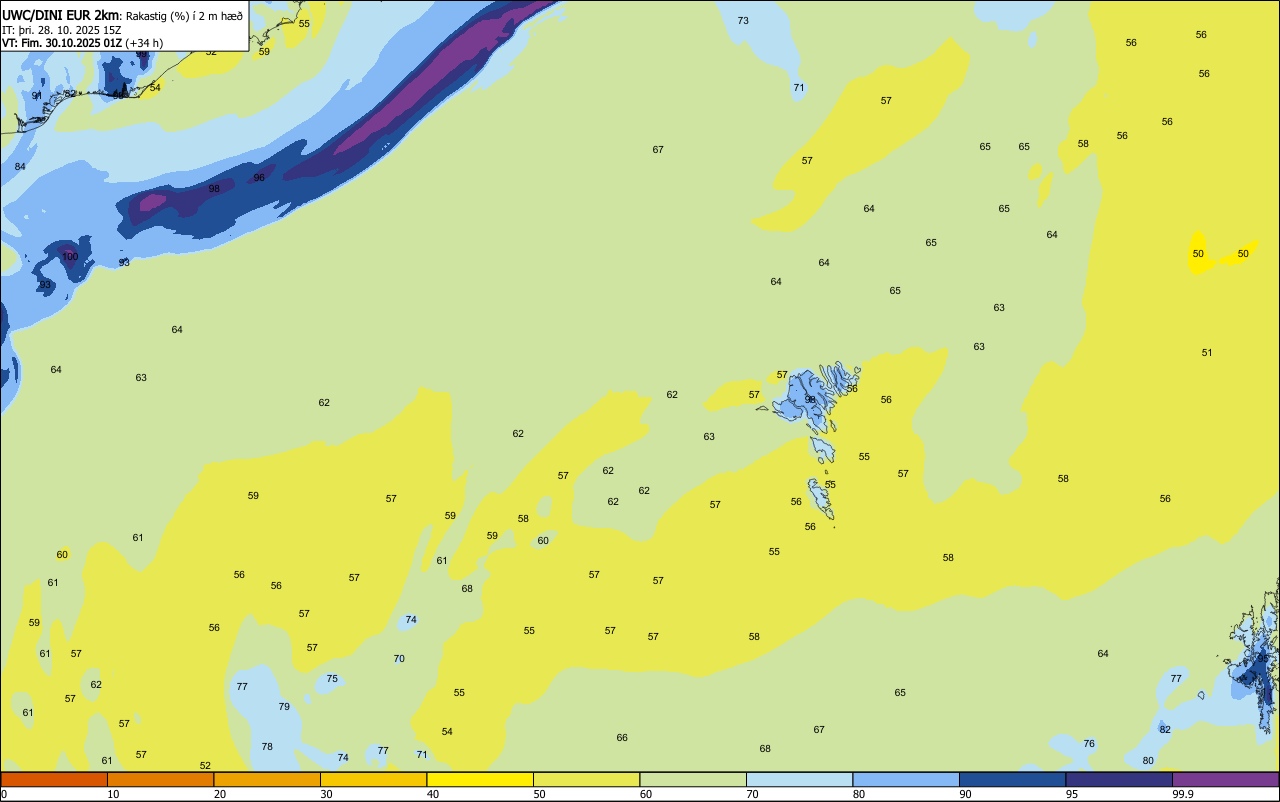Image resolution: width=1280 pixels, height=802 pixels.
Task: Click the purple legend swatch above 99.9
Action: pyautogui.click(x=1225, y=779)
